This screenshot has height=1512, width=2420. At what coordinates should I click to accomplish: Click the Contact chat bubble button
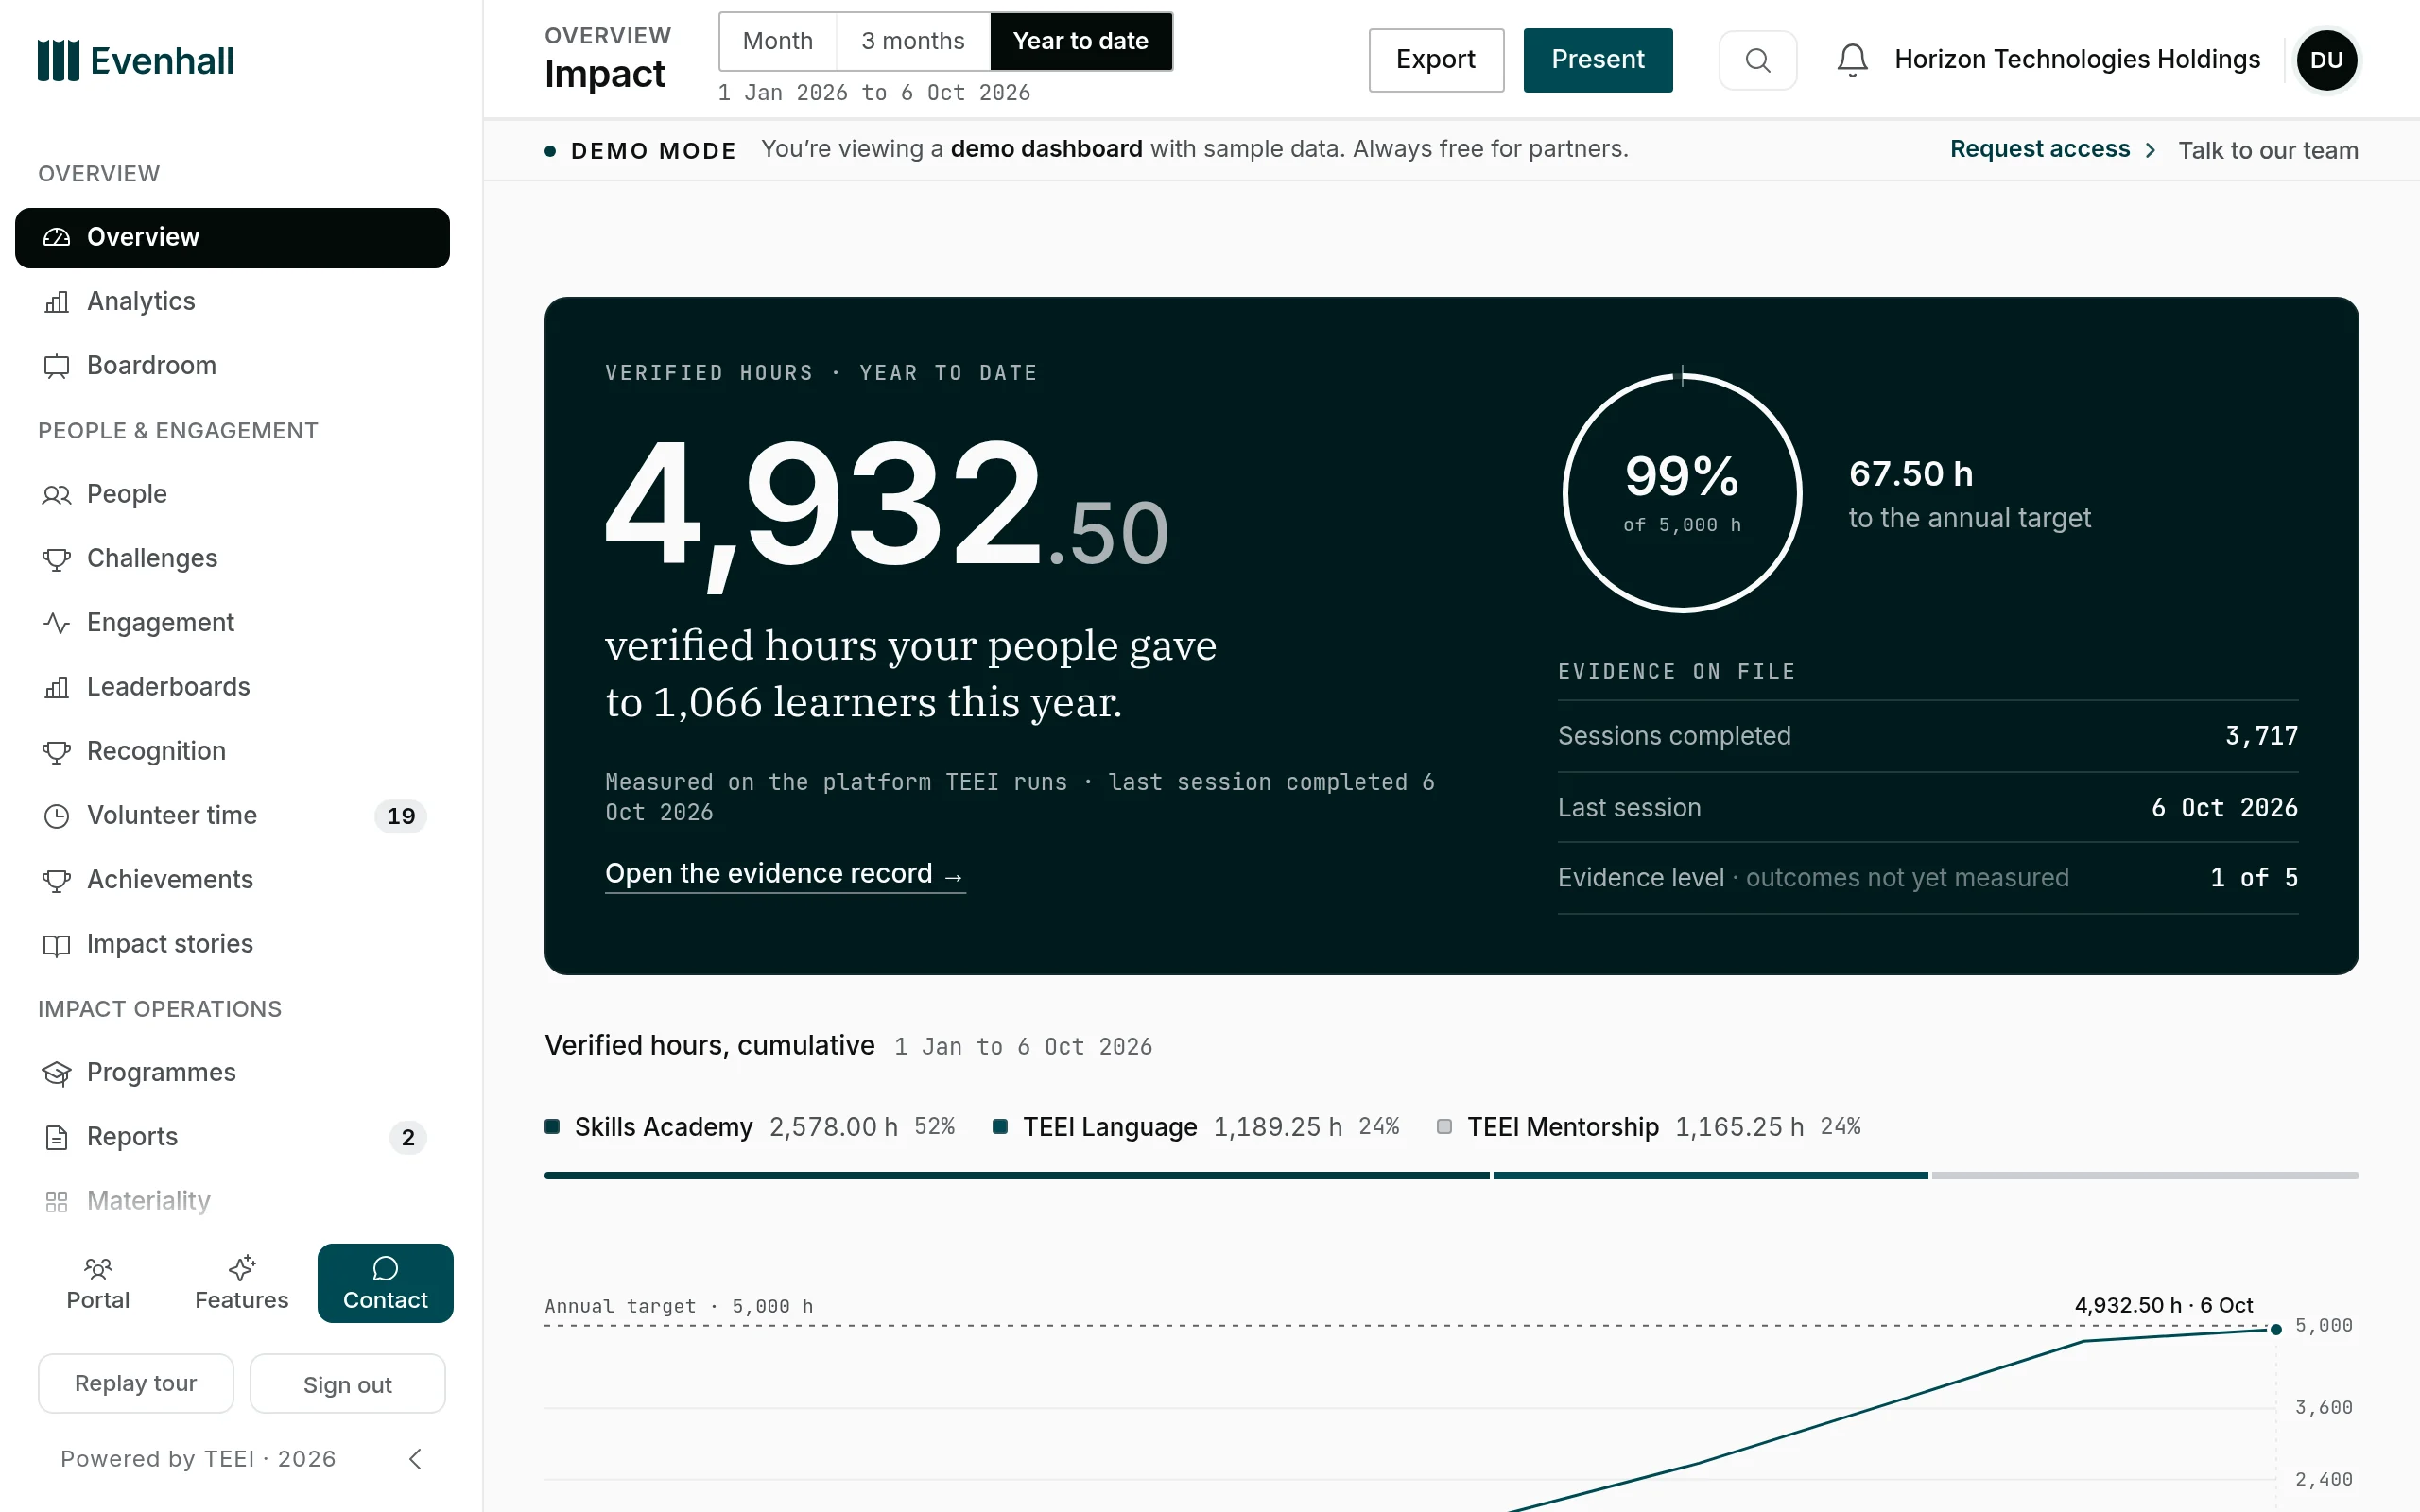[385, 1283]
